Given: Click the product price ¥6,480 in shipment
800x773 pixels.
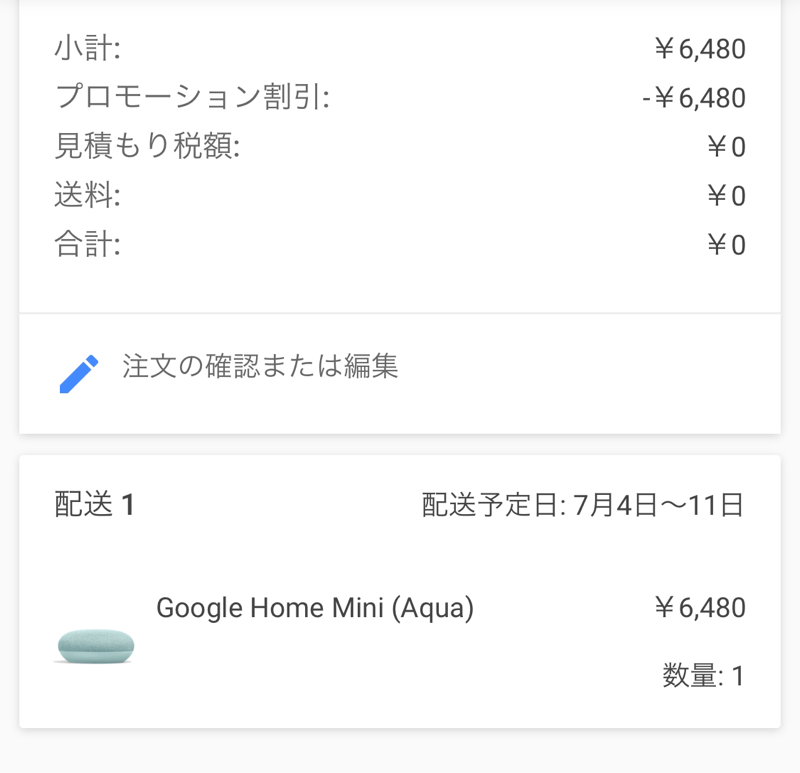Looking at the screenshot, I should pos(700,608).
